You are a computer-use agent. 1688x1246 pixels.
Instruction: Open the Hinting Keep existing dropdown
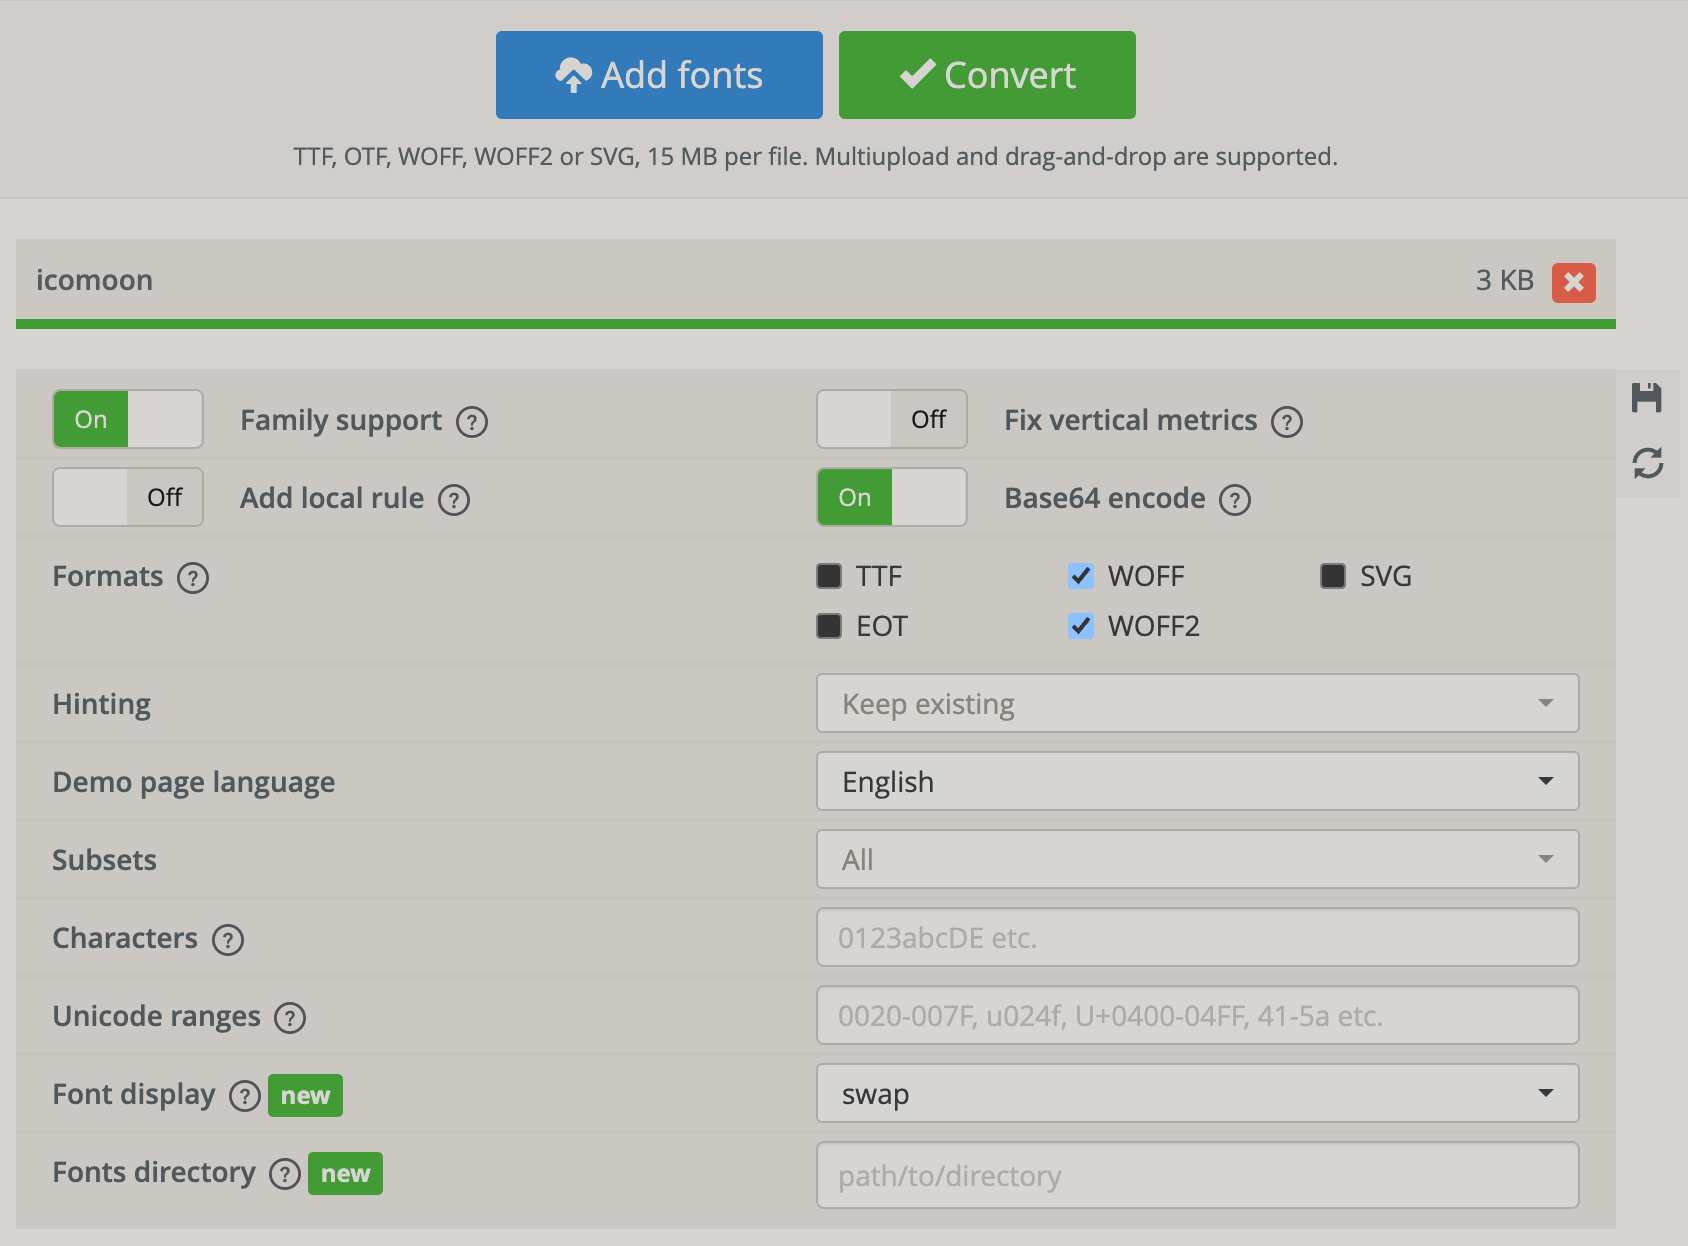pyautogui.click(x=1198, y=703)
